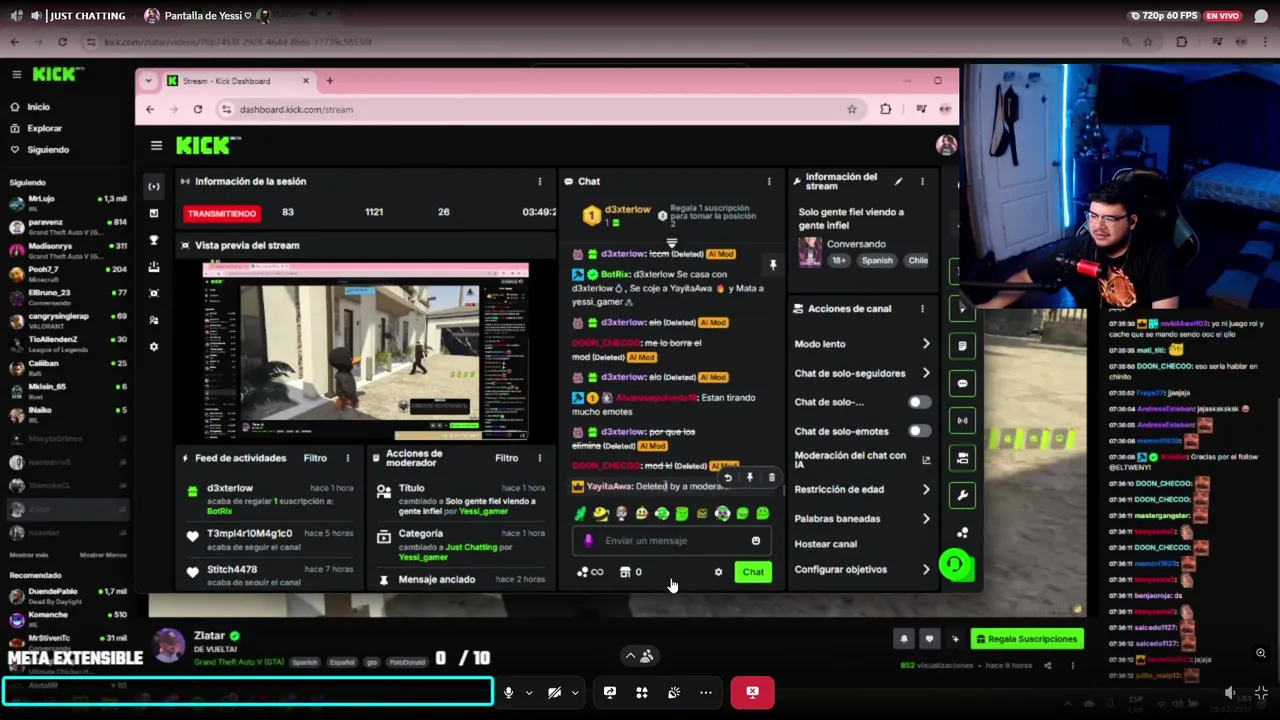Open the Stream section in dashboard sidebar
Screen dimensions: 1280x720
click(x=153, y=186)
